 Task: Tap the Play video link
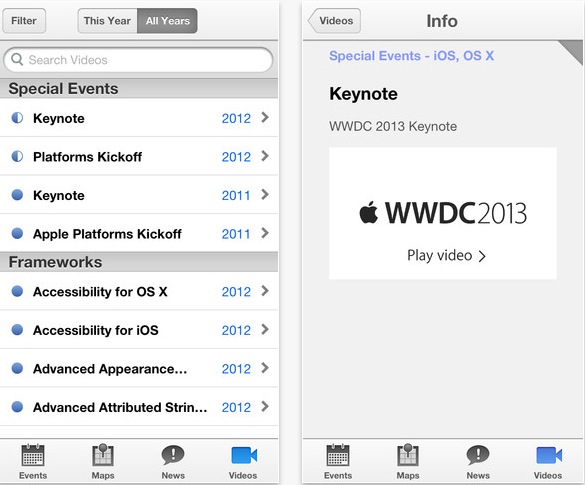point(447,256)
